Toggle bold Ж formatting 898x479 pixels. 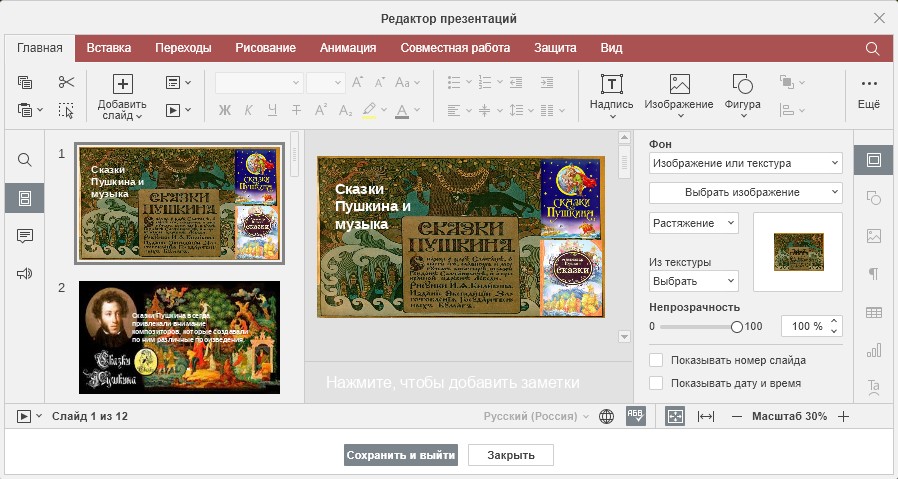[x=224, y=110]
